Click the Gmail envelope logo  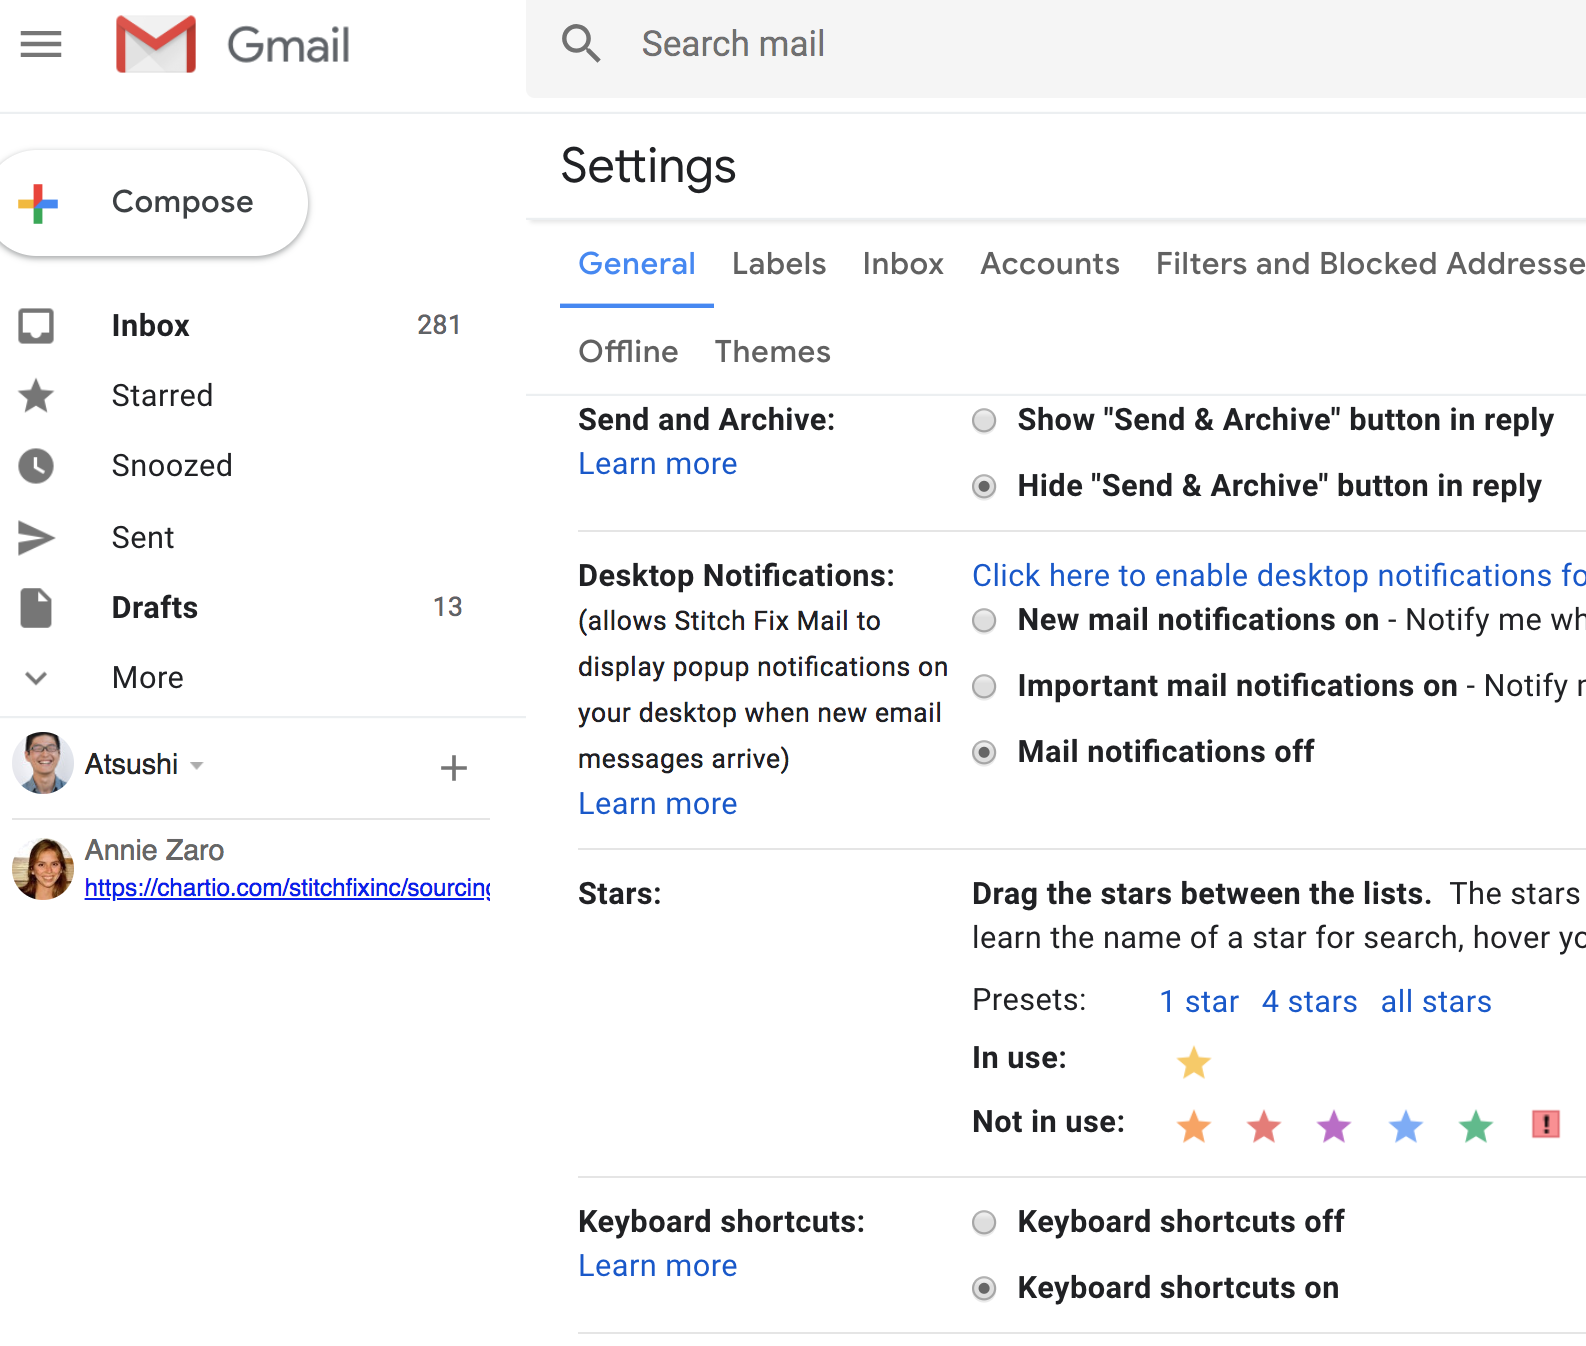pyautogui.click(x=156, y=44)
